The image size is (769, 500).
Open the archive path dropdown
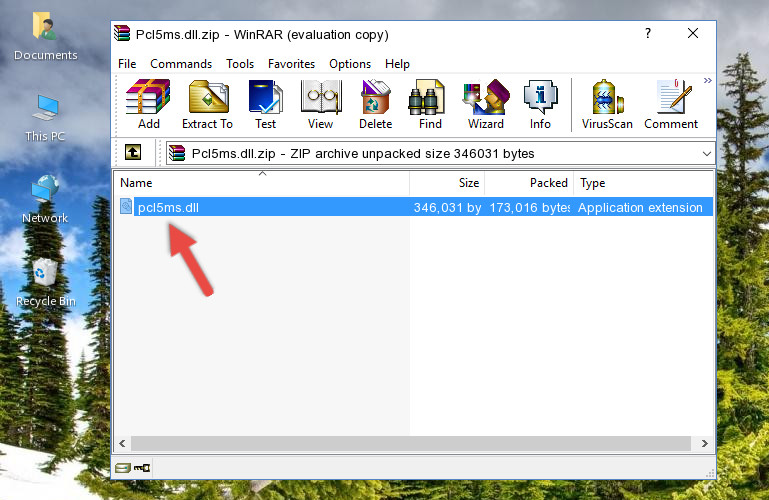[x=706, y=153]
